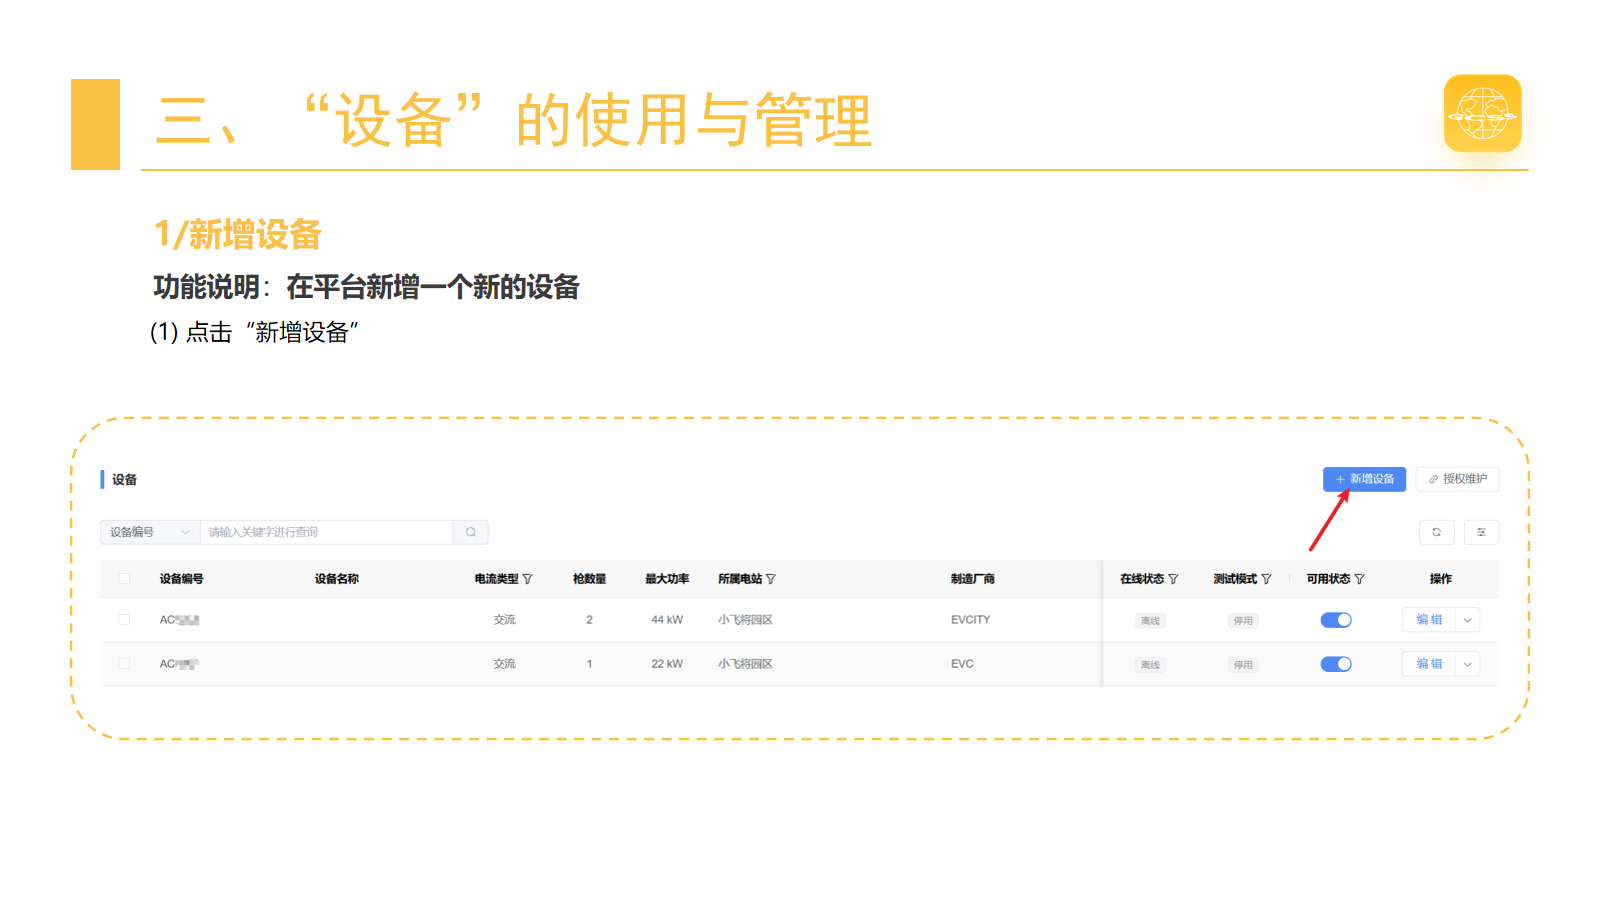The image size is (1600, 900).
Task: Click 小飞将园区 in the 44 kW row
Action: pos(745,620)
